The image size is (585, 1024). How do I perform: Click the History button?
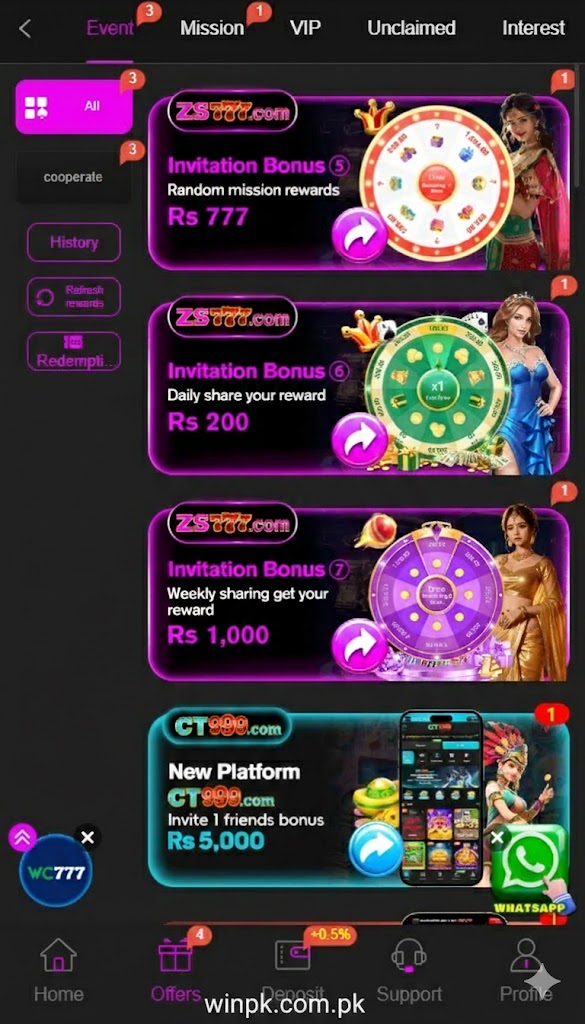coord(74,242)
